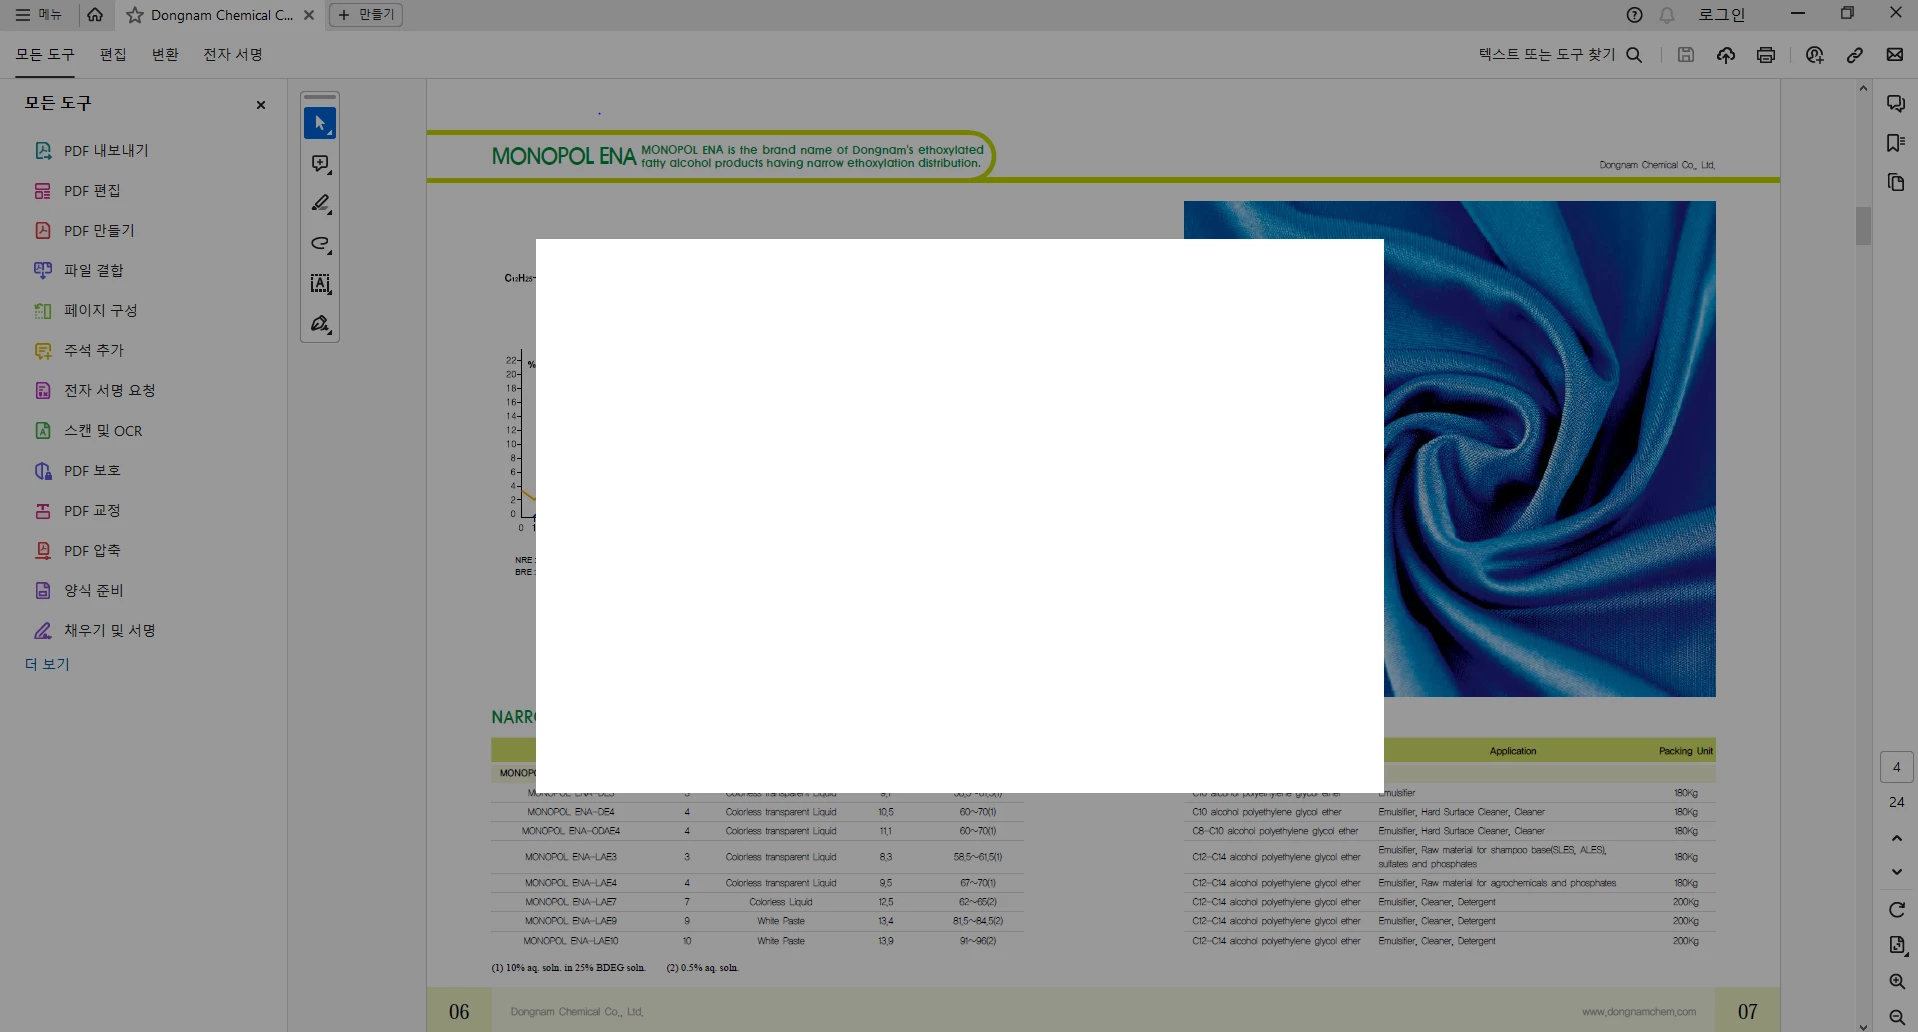Click the cloud upload icon
Screen dimensions: 1918x1032
1726,55
